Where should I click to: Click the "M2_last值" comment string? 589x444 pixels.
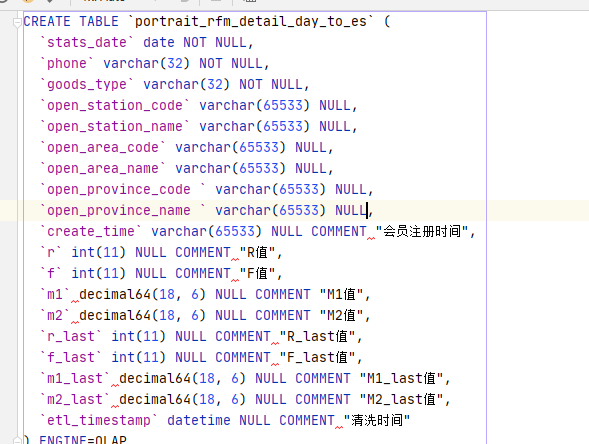[x=402, y=400]
